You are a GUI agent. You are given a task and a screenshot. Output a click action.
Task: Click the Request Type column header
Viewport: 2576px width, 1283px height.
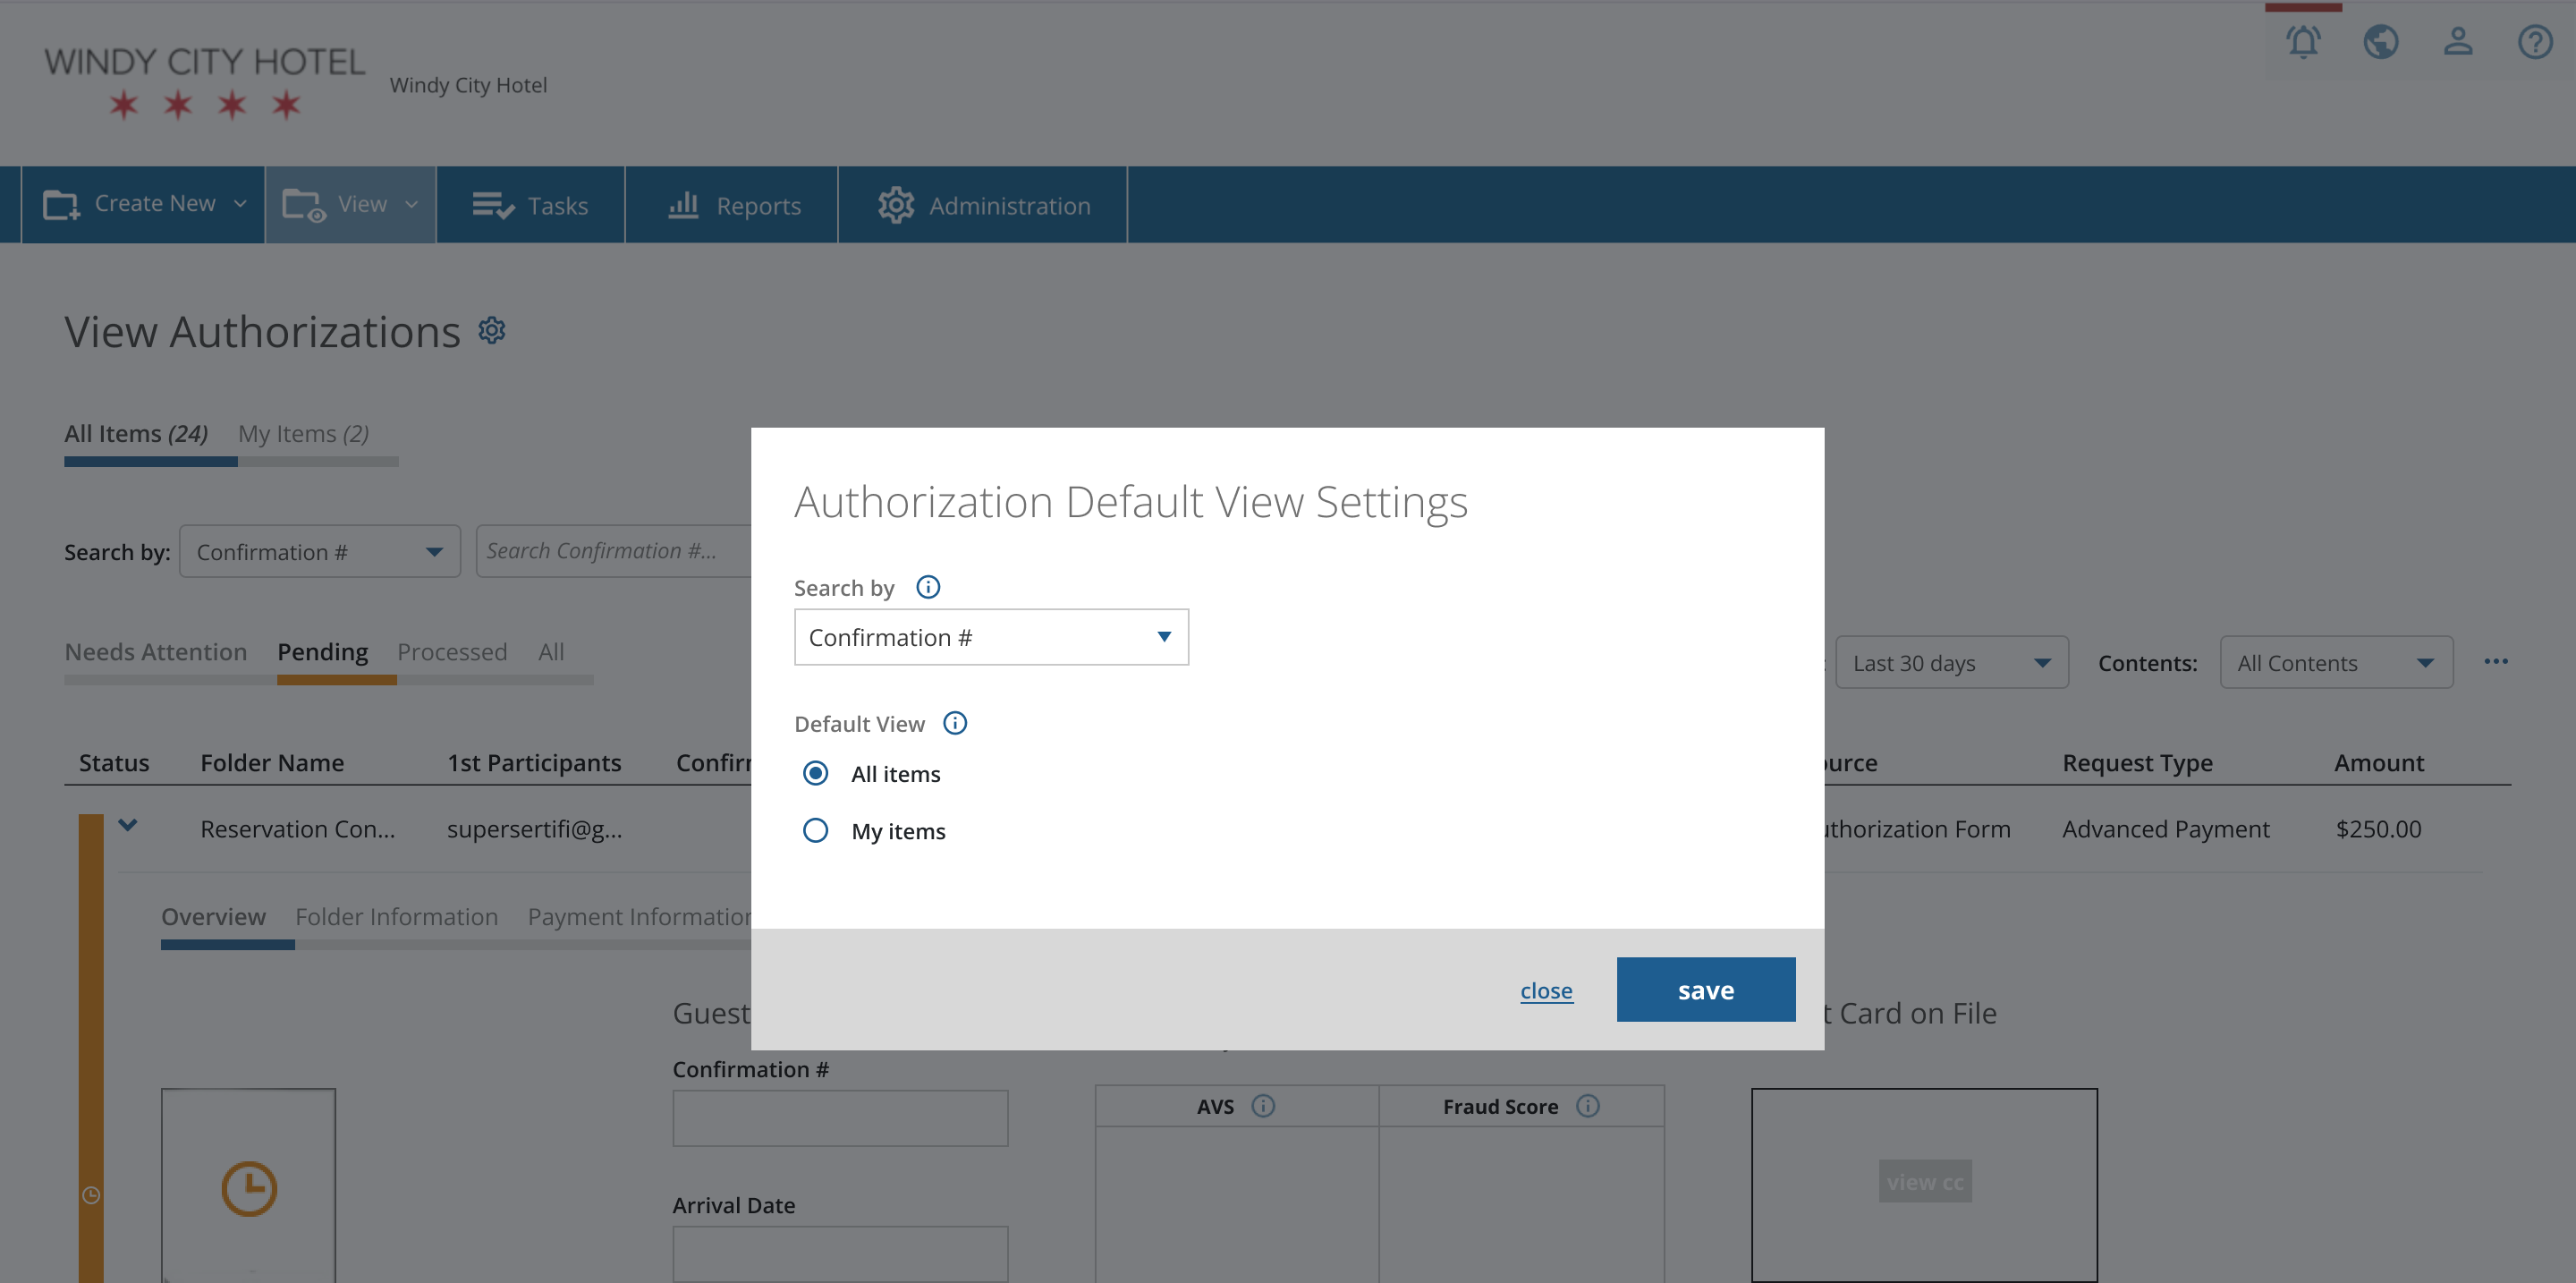(2137, 763)
